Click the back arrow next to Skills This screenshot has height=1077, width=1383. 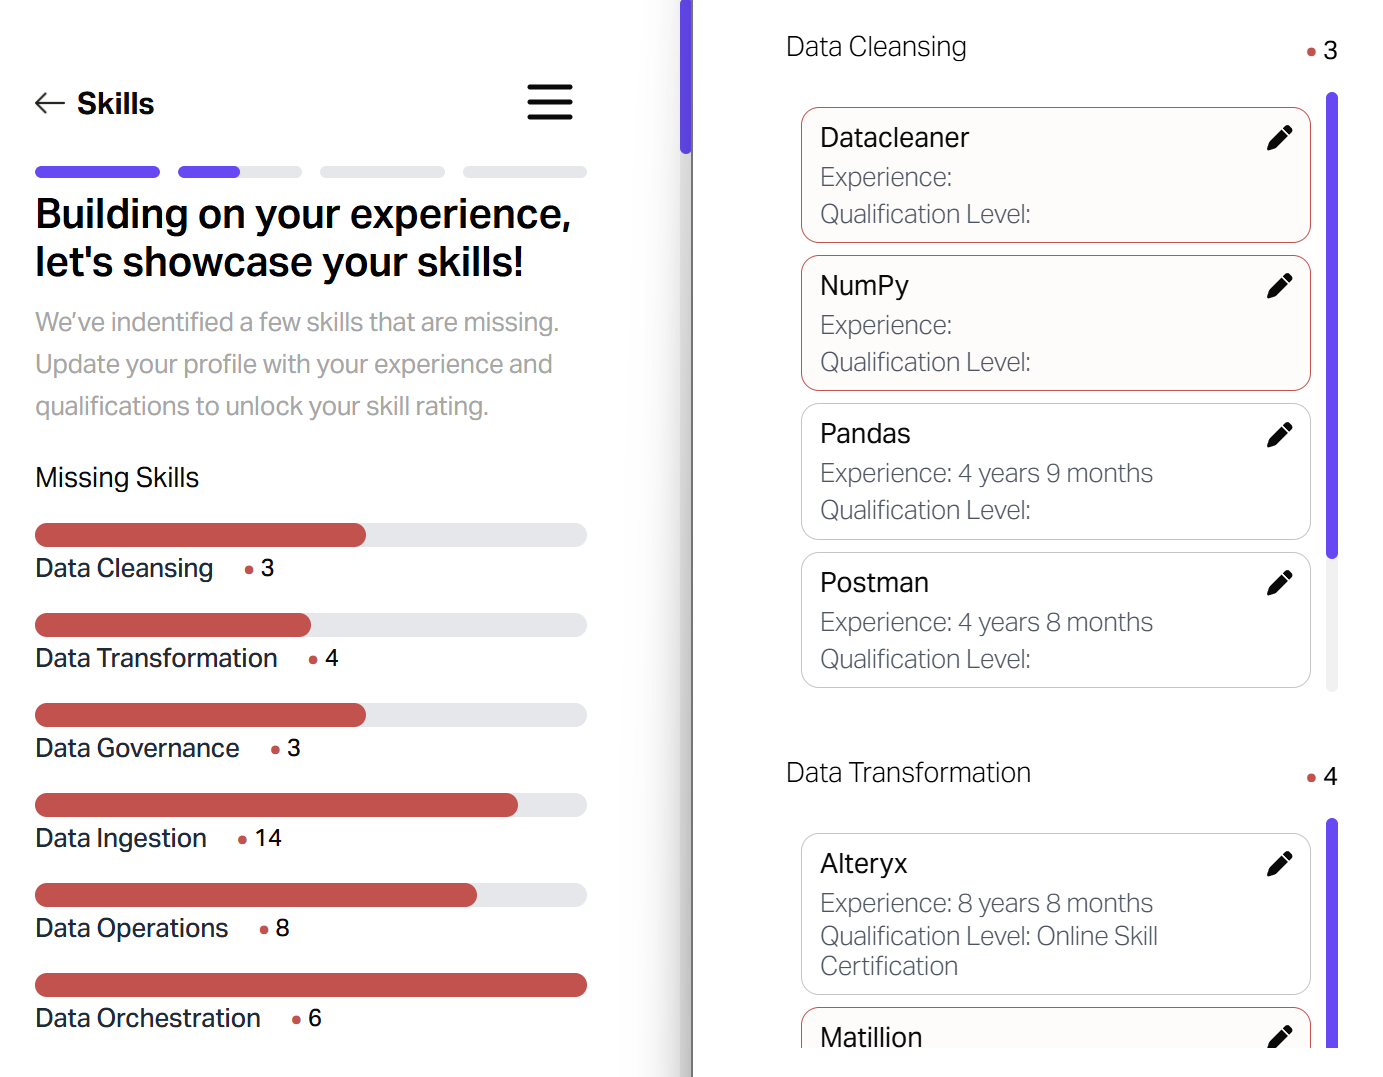pyautogui.click(x=50, y=103)
